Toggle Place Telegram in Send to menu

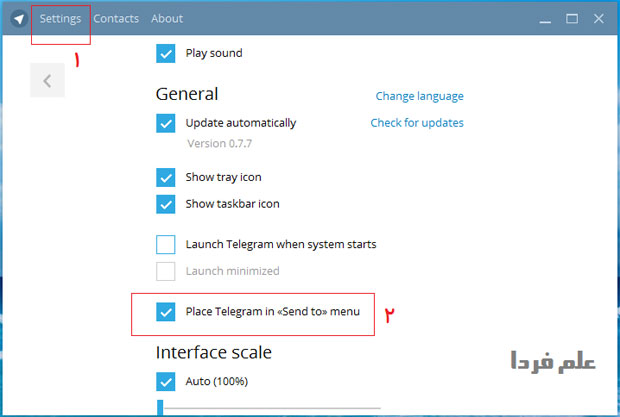pos(166,312)
